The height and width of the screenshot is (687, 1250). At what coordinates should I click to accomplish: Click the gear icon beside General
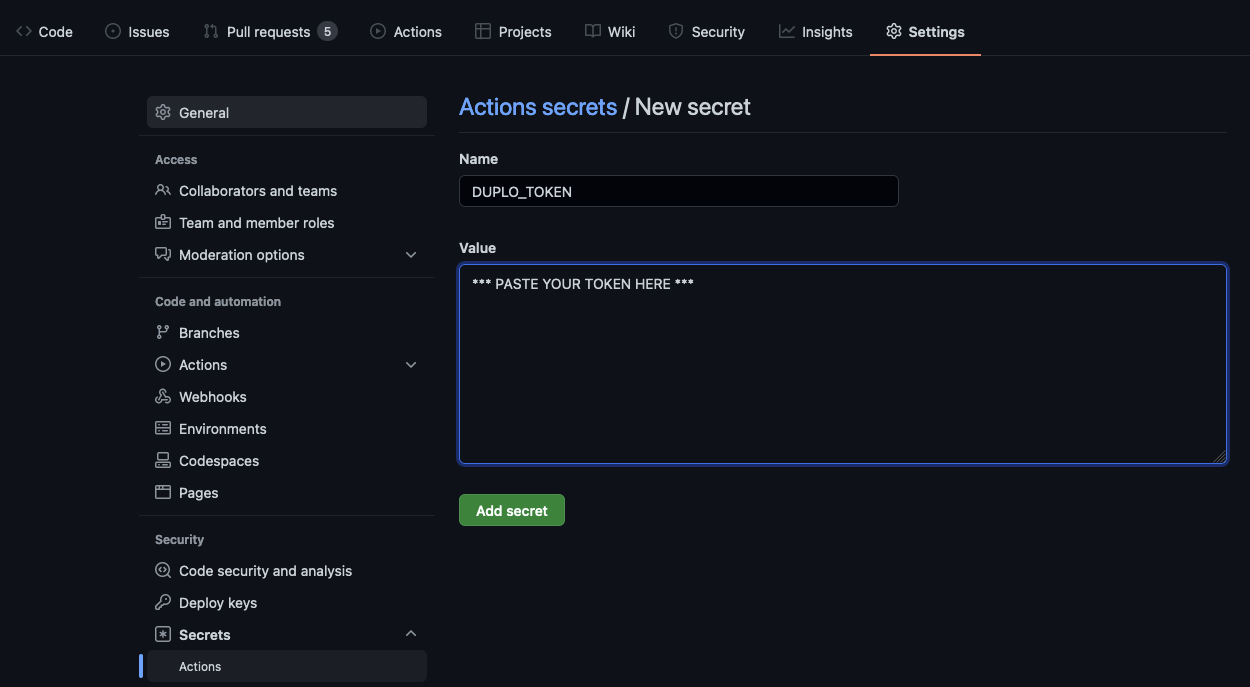(163, 113)
